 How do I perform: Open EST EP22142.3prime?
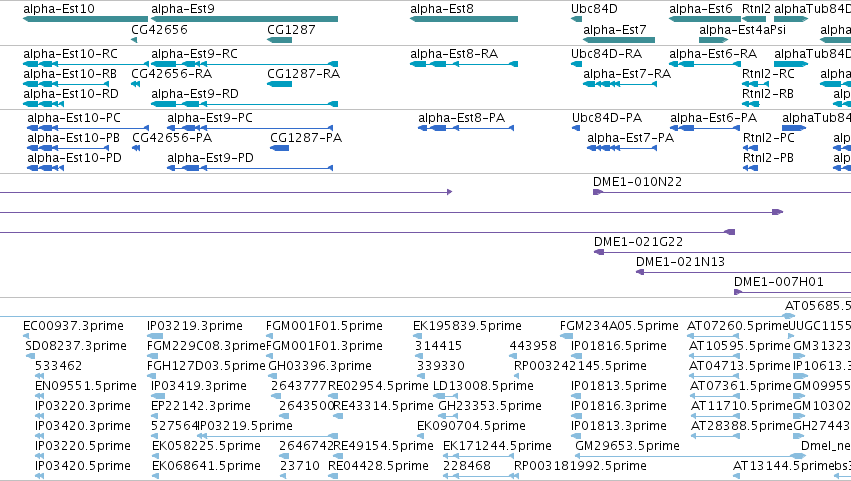pyautogui.click(x=155, y=416)
